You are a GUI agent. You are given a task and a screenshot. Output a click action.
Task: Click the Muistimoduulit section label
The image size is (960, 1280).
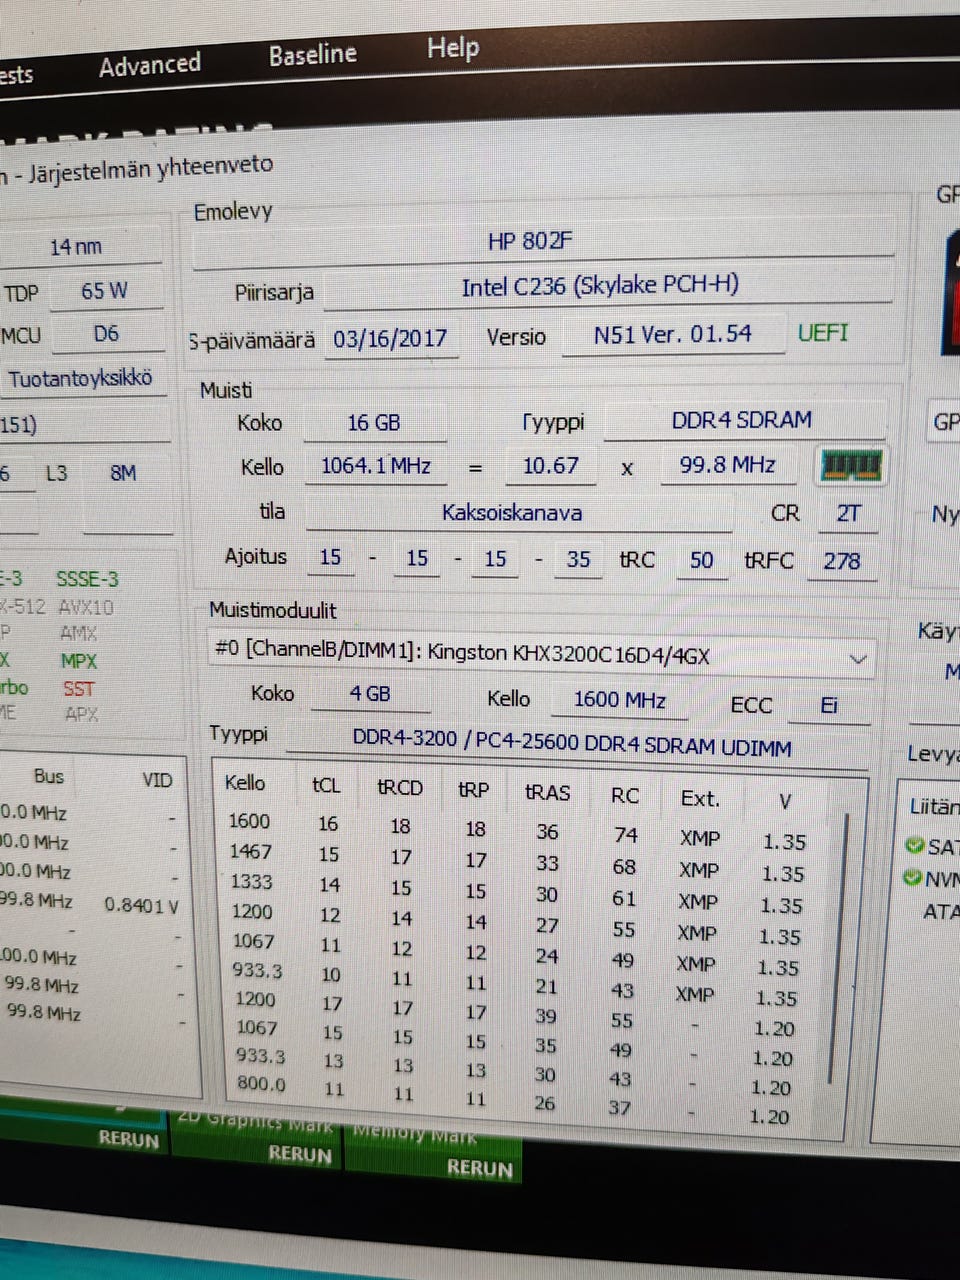coord(272,610)
